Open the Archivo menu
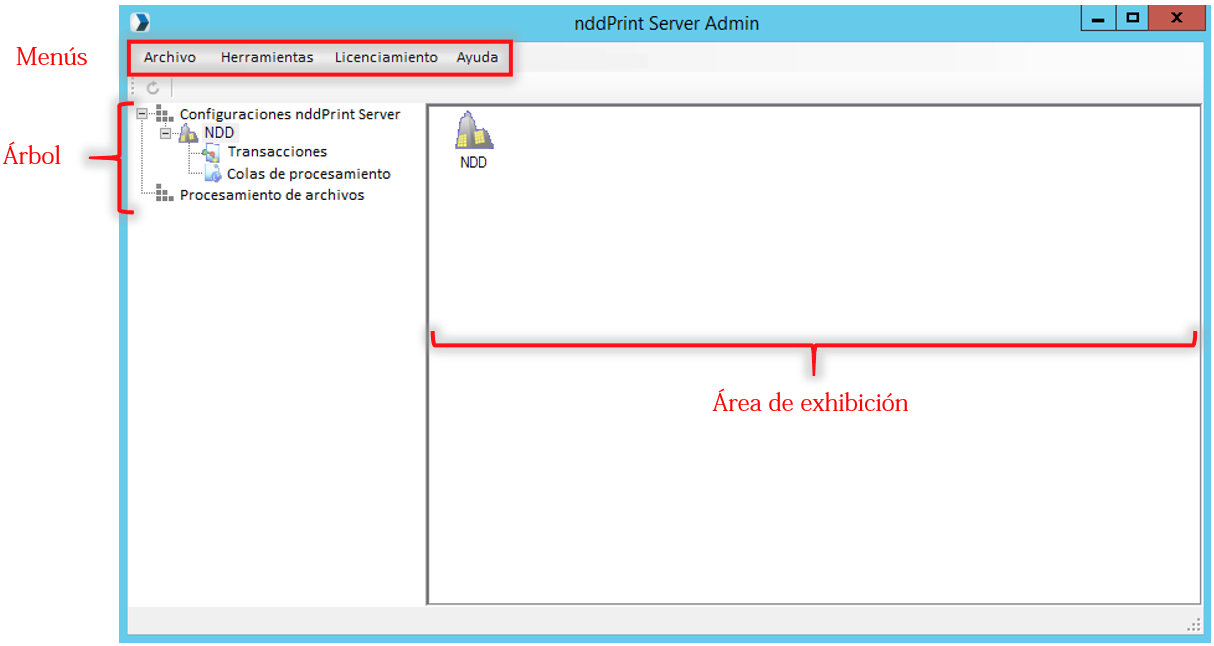The height and width of the screenshot is (646, 1214). pos(168,57)
